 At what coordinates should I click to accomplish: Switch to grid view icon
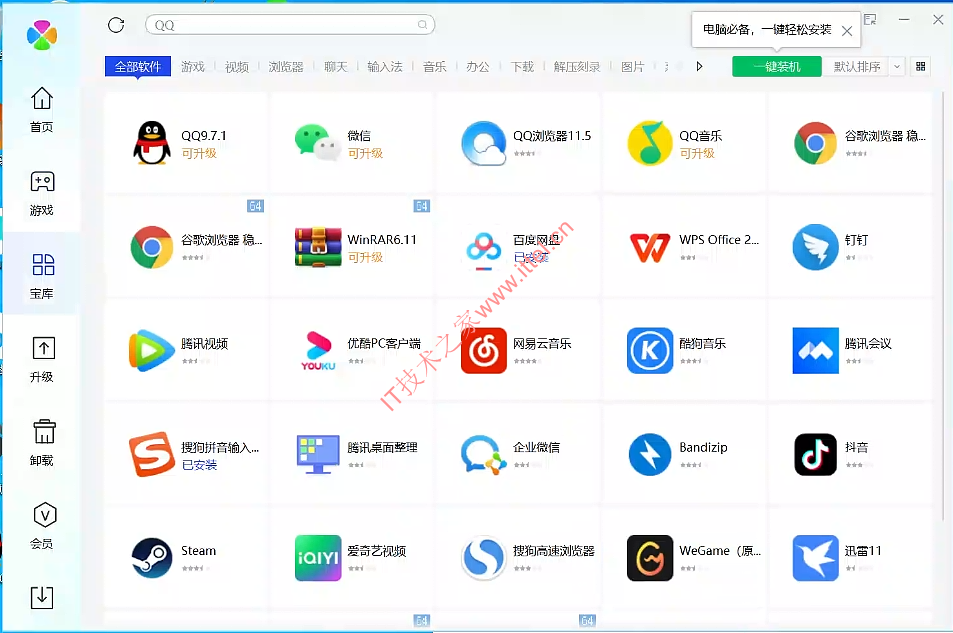[x=921, y=66]
